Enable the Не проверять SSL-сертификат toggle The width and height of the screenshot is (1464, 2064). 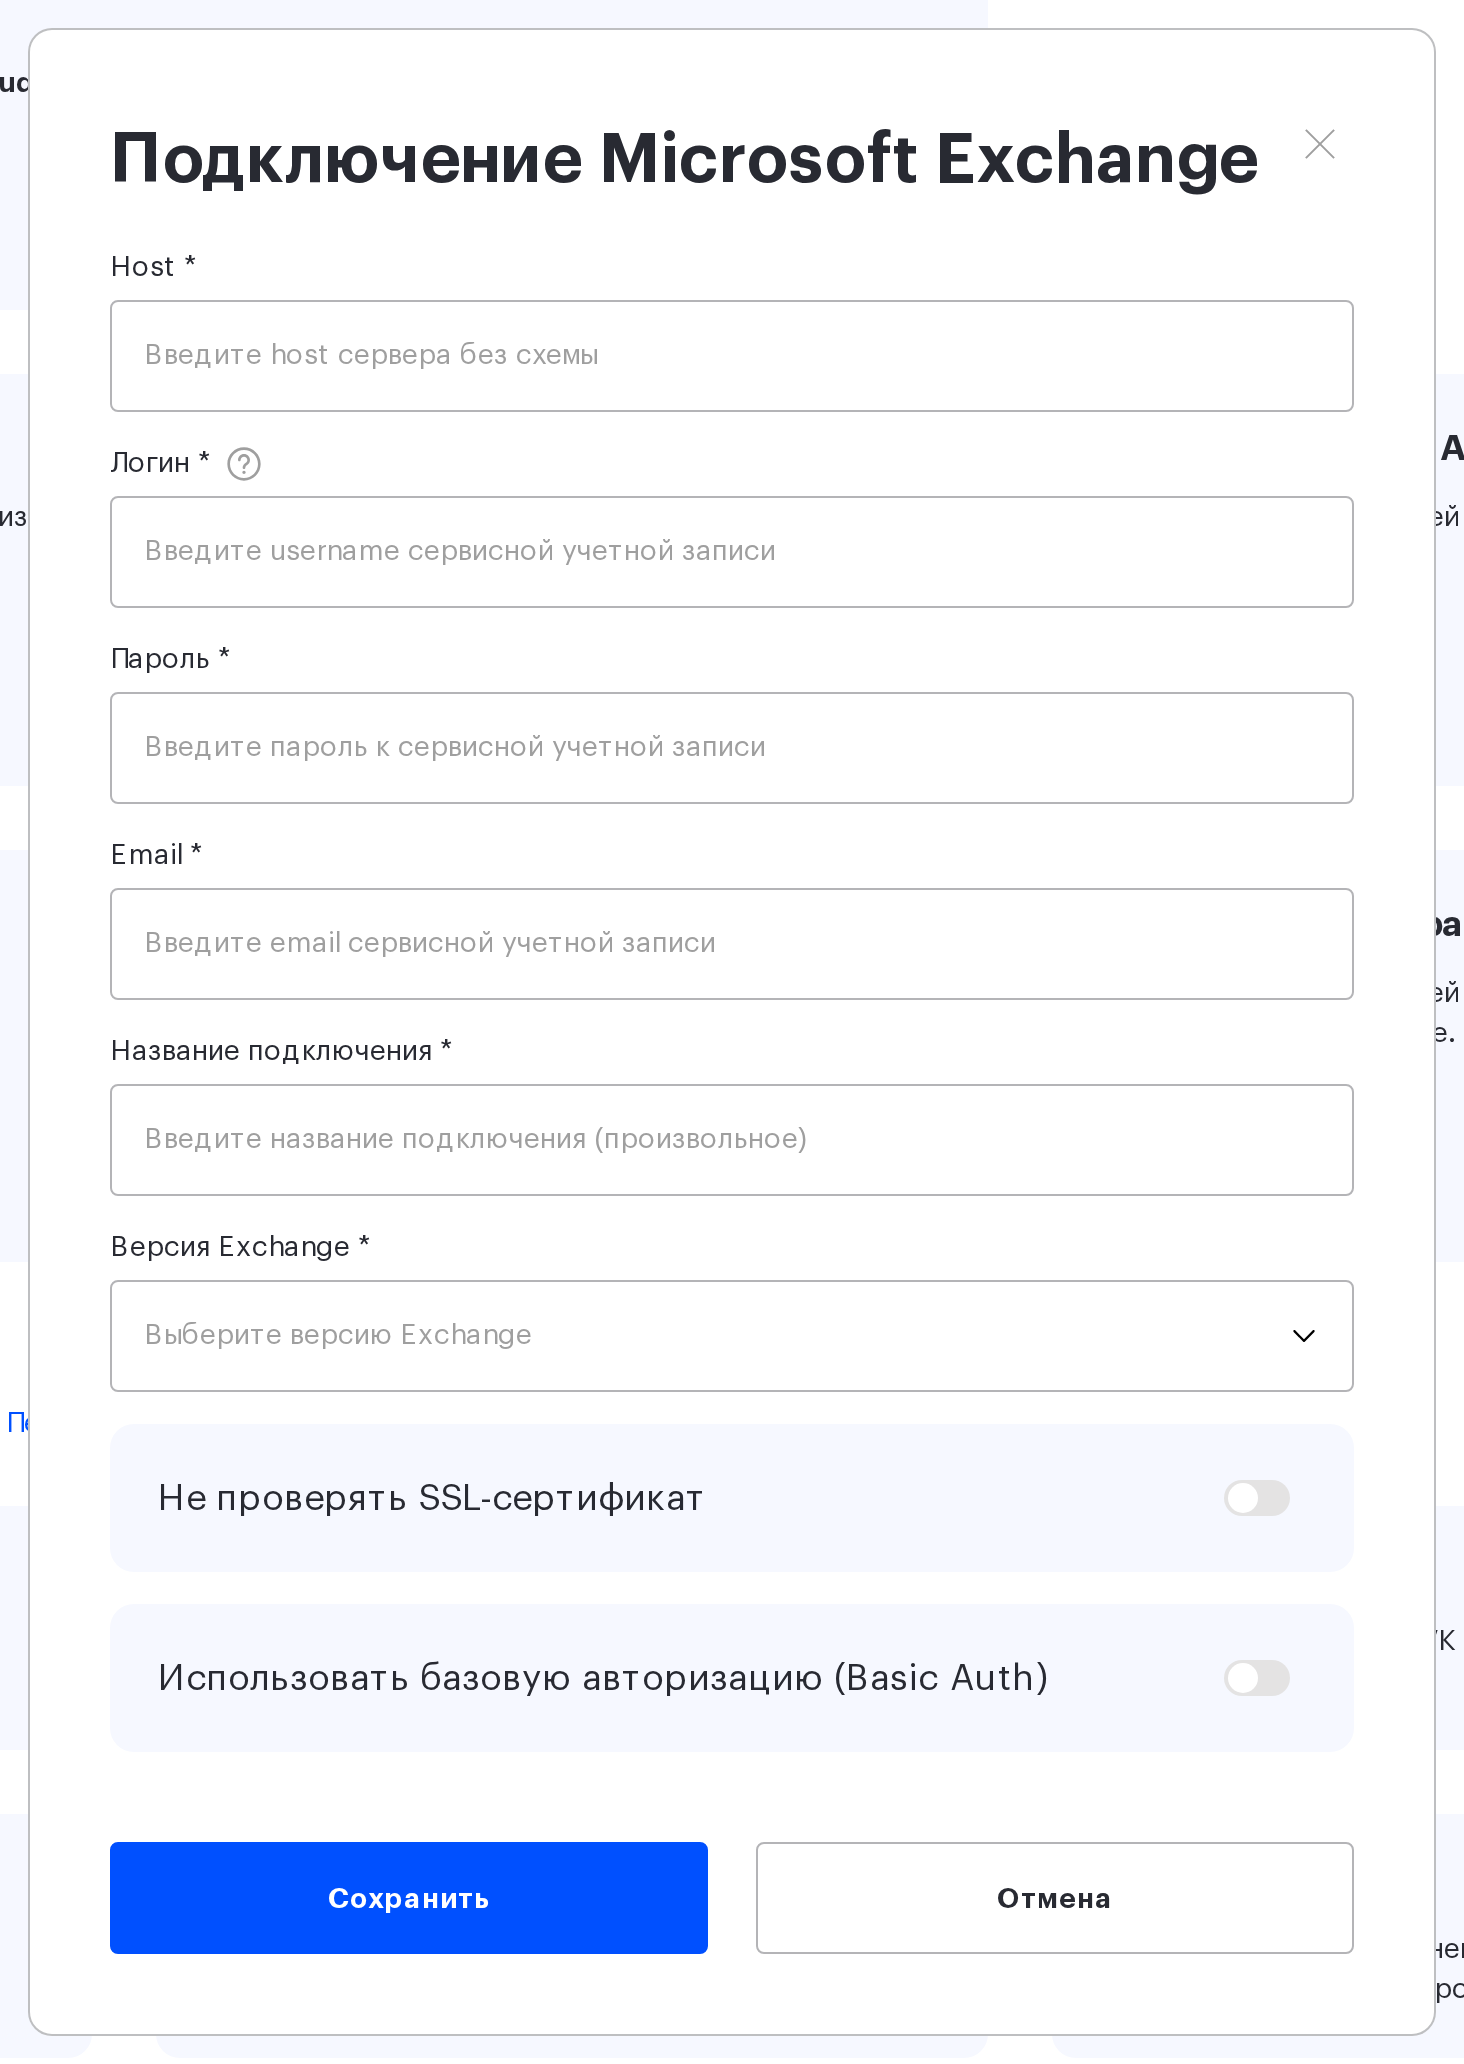(x=1257, y=1498)
